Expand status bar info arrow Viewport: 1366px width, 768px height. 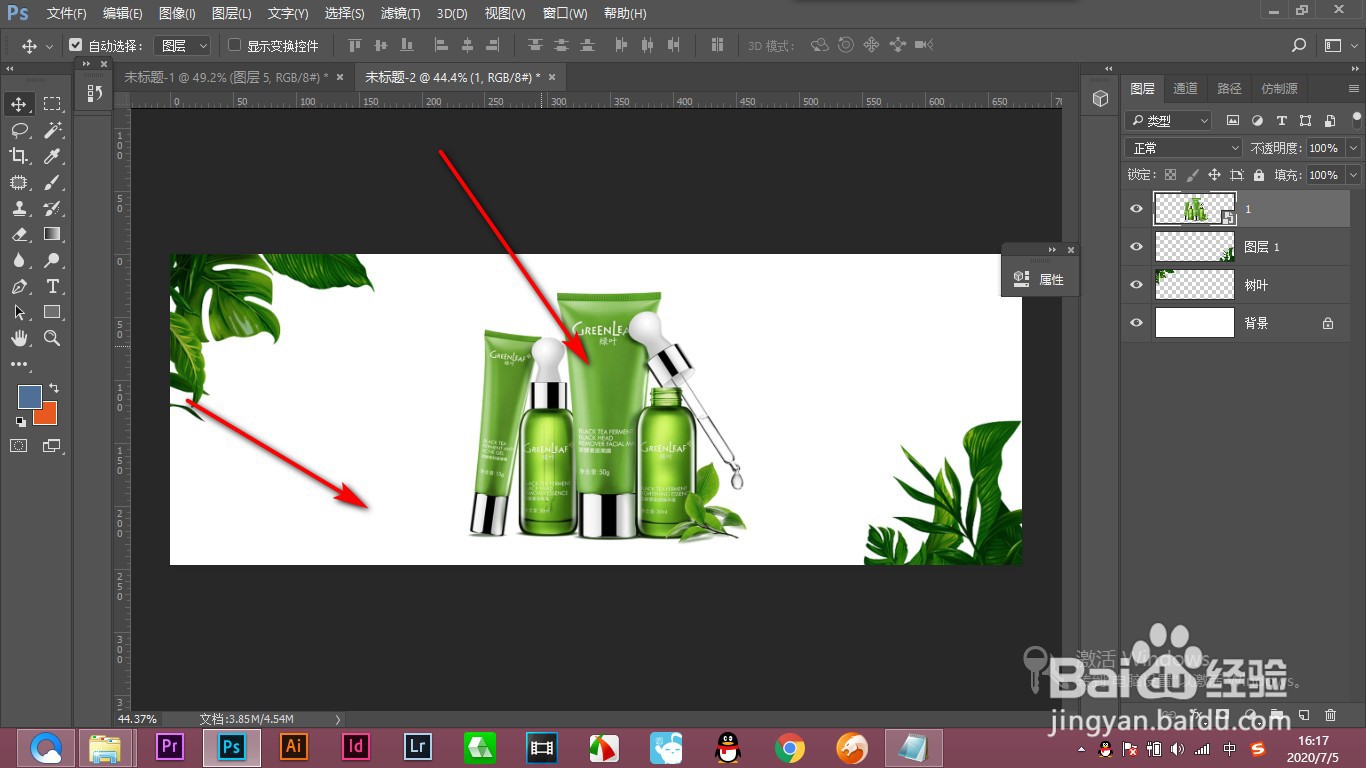pos(338,719)
